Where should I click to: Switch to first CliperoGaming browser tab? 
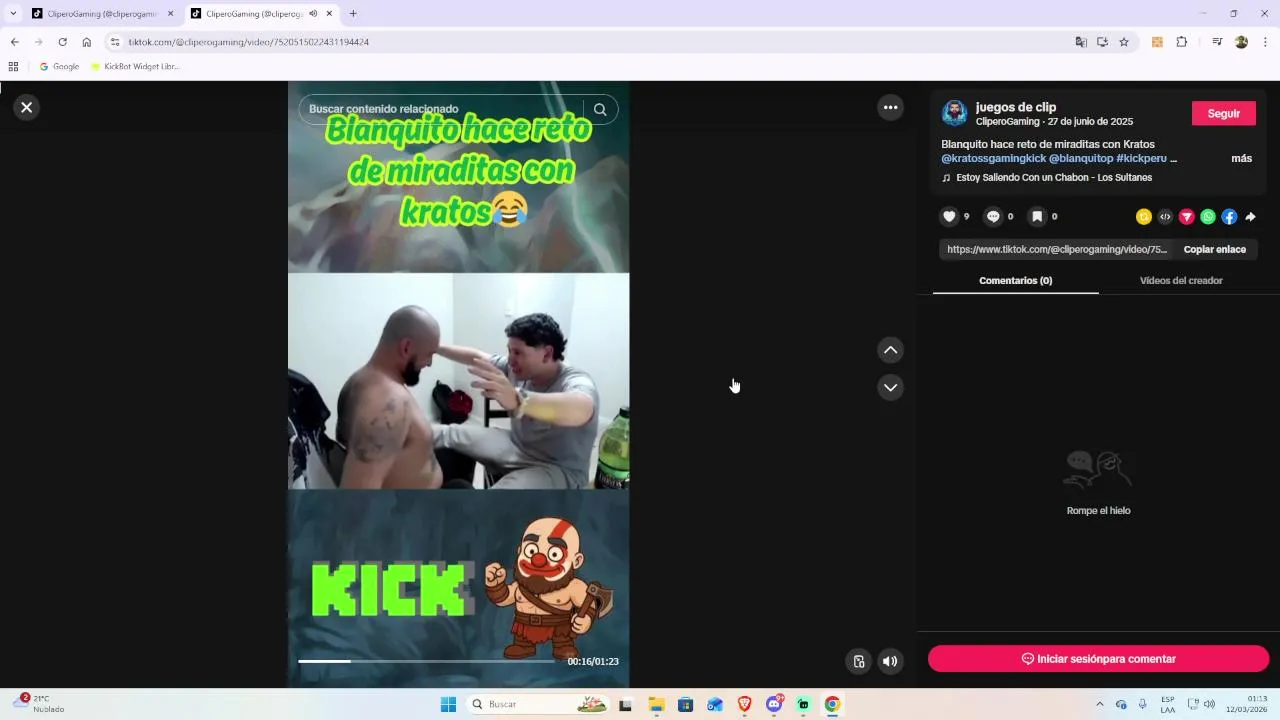tap(100, 14)
